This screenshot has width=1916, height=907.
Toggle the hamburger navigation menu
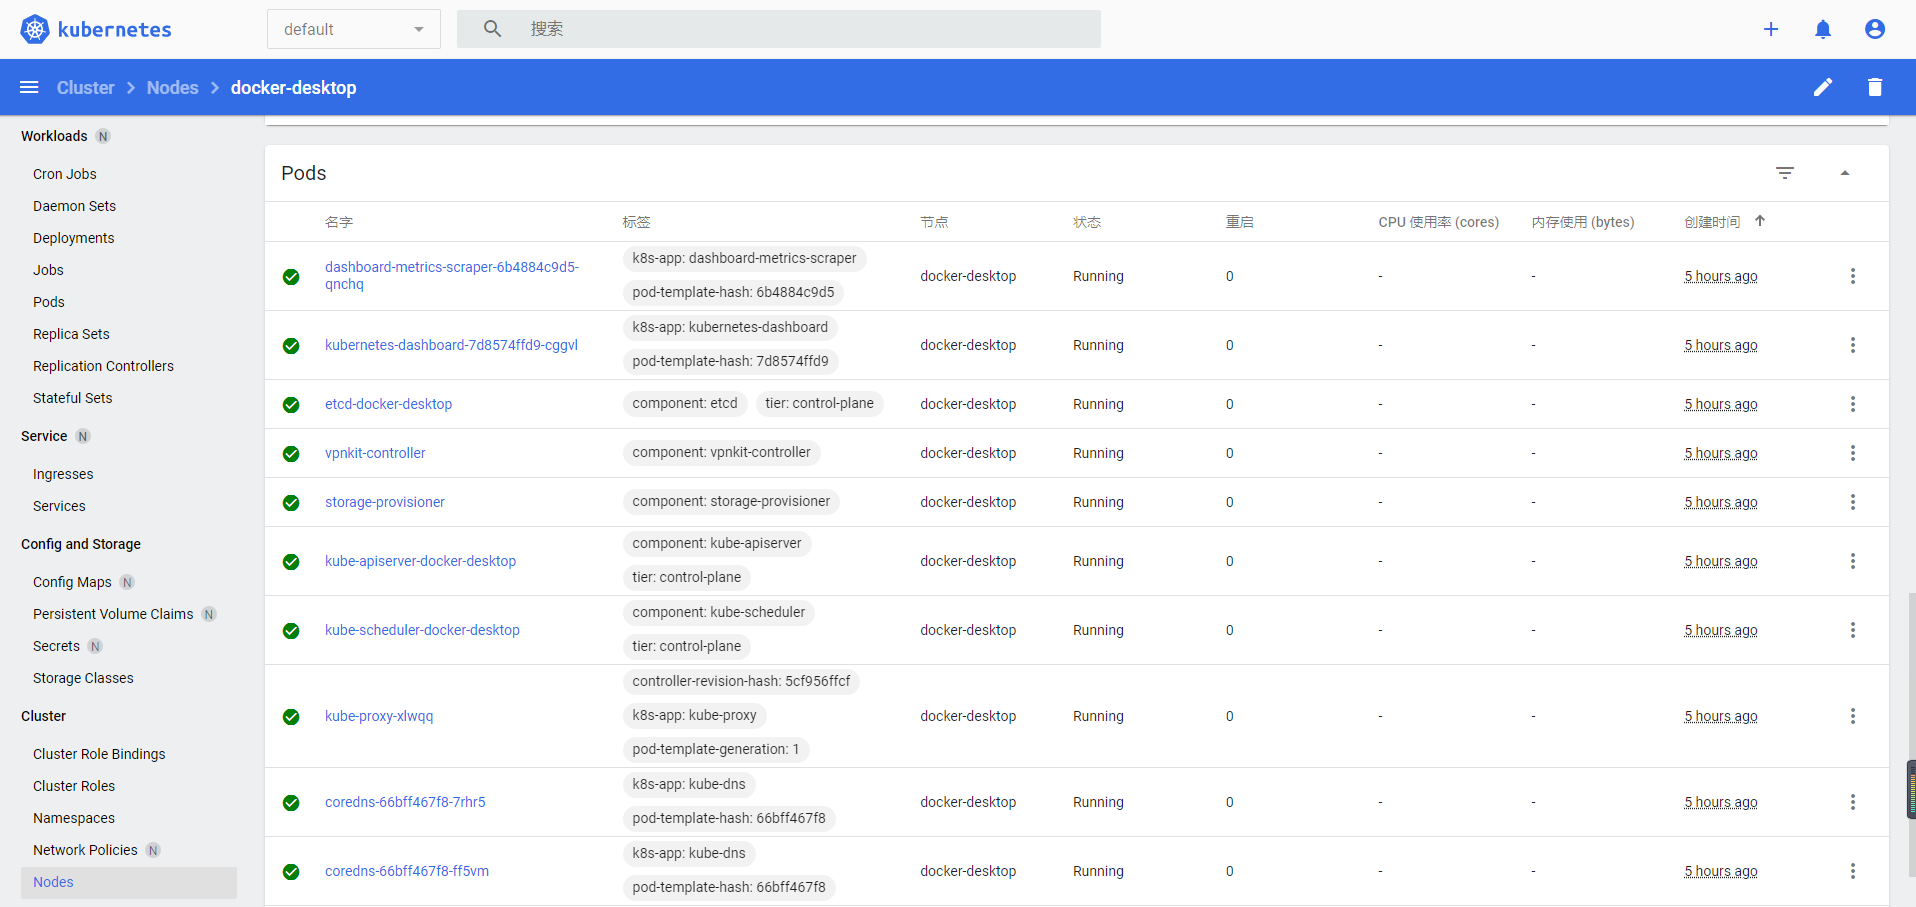[29, 87]
